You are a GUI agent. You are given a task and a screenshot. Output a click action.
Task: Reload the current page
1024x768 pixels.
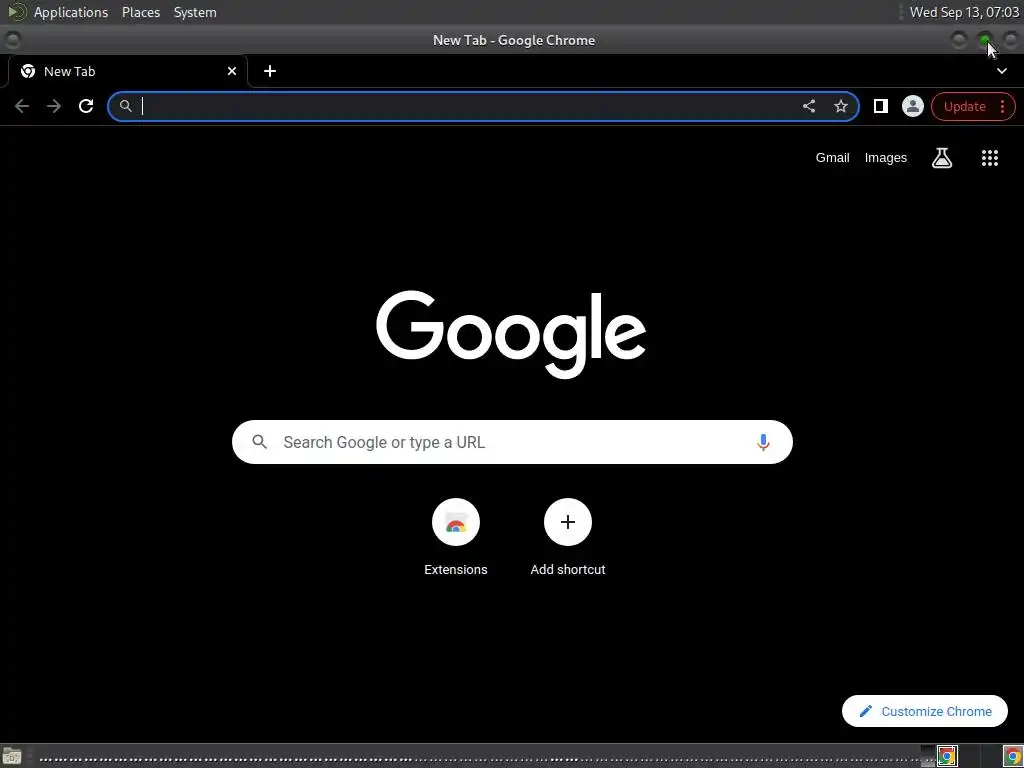click(86, 106)
